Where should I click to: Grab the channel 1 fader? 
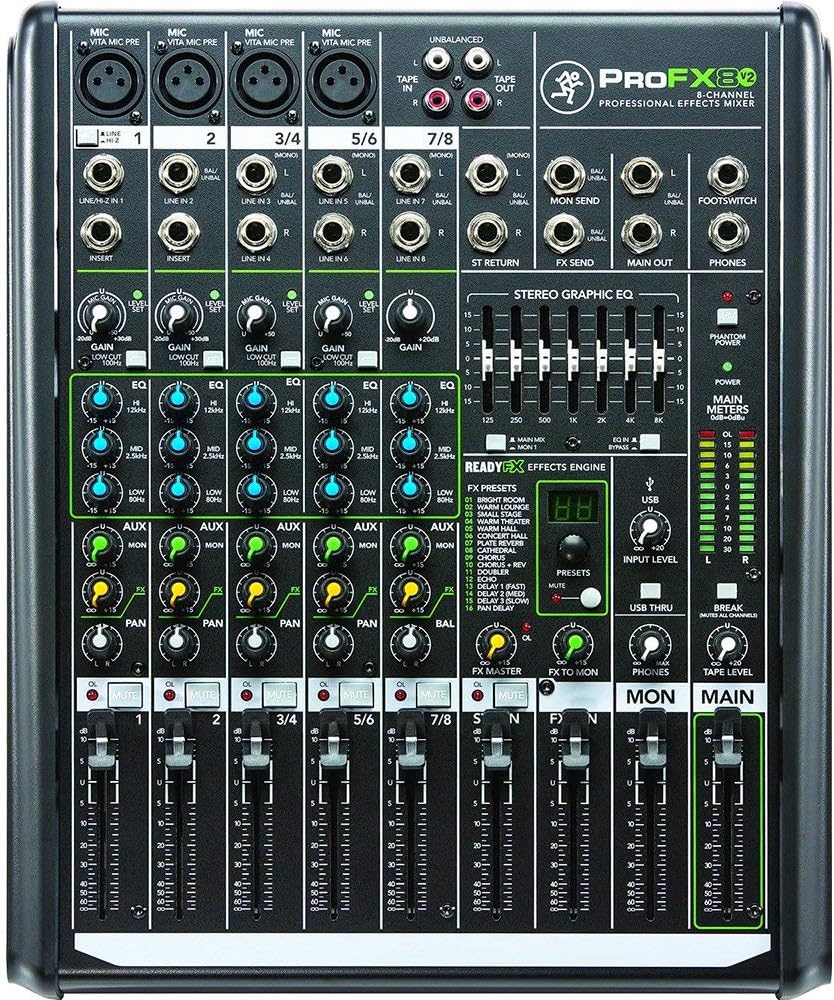[100, 739]
